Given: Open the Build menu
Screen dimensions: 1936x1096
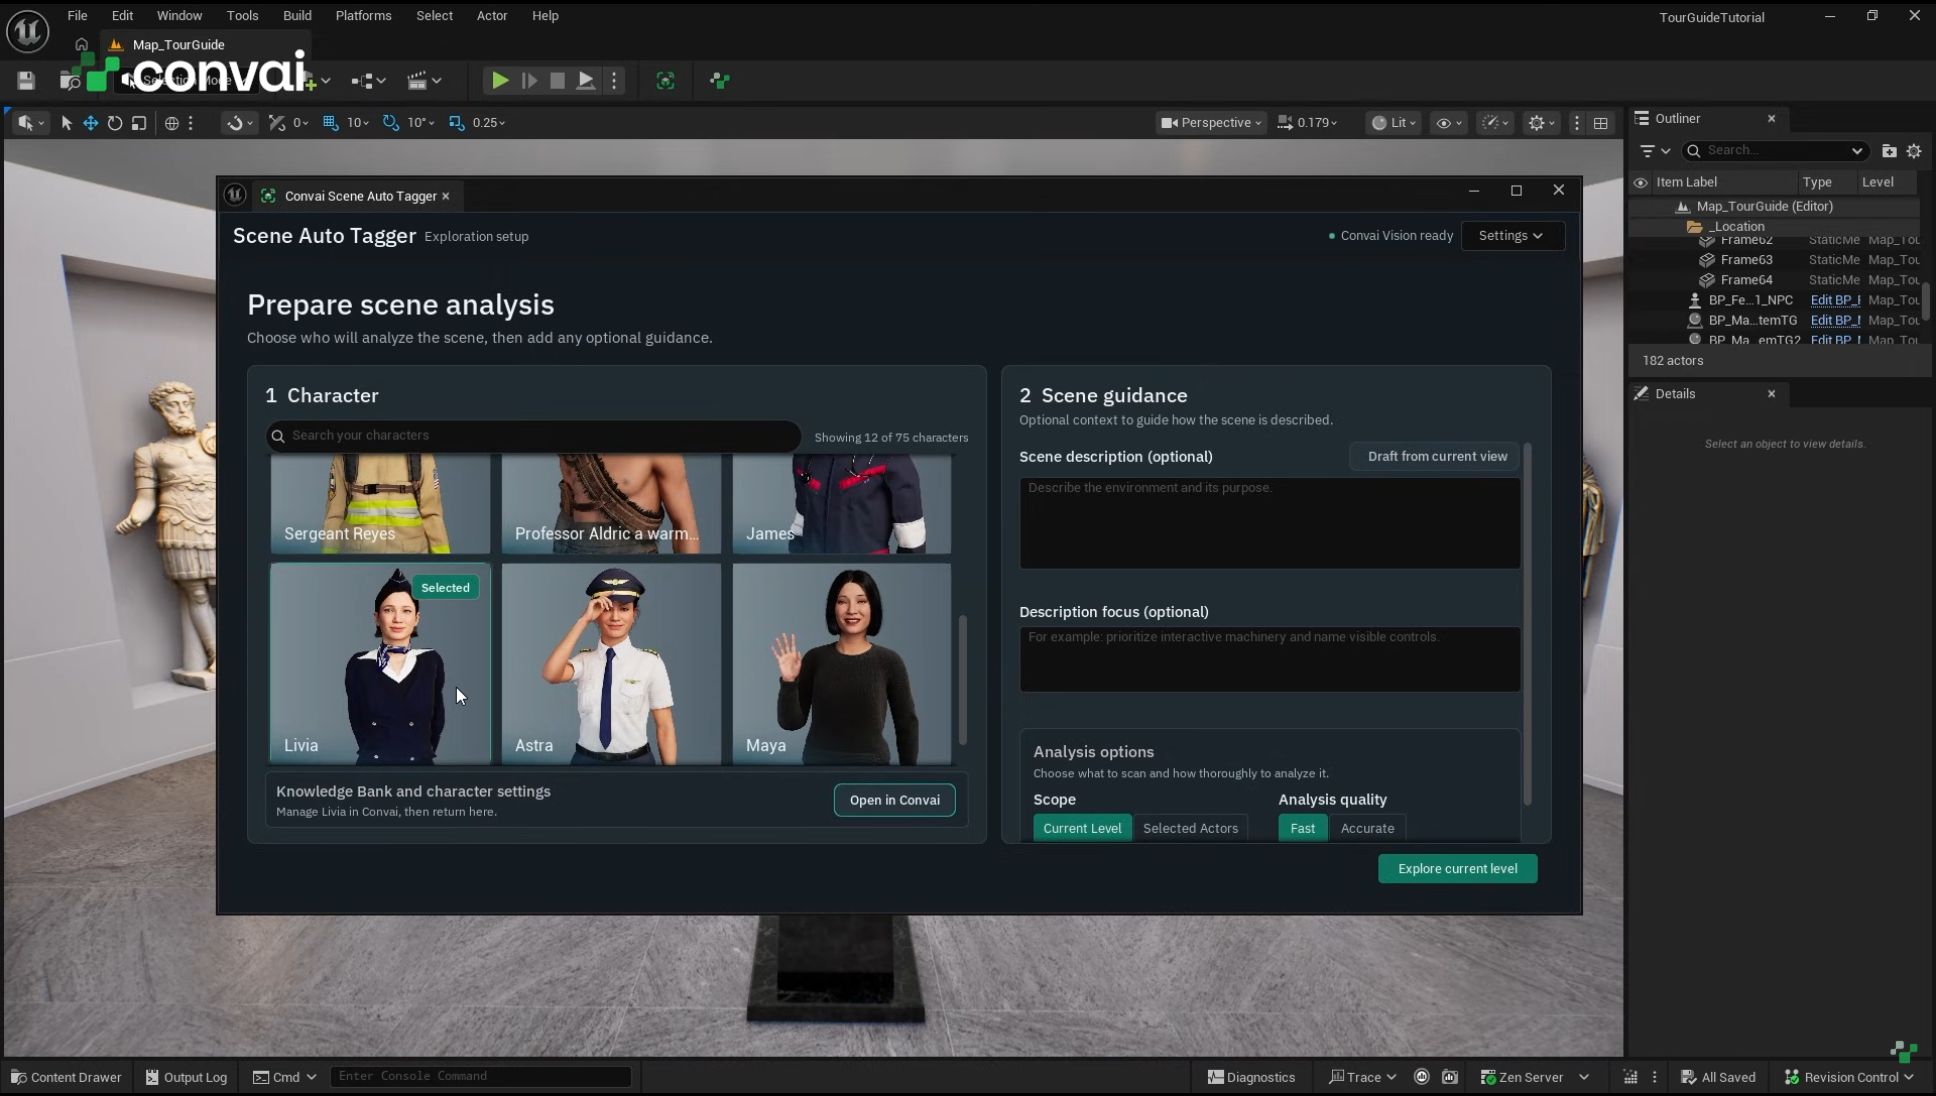Looking at the screenshot, I should 297,16.
